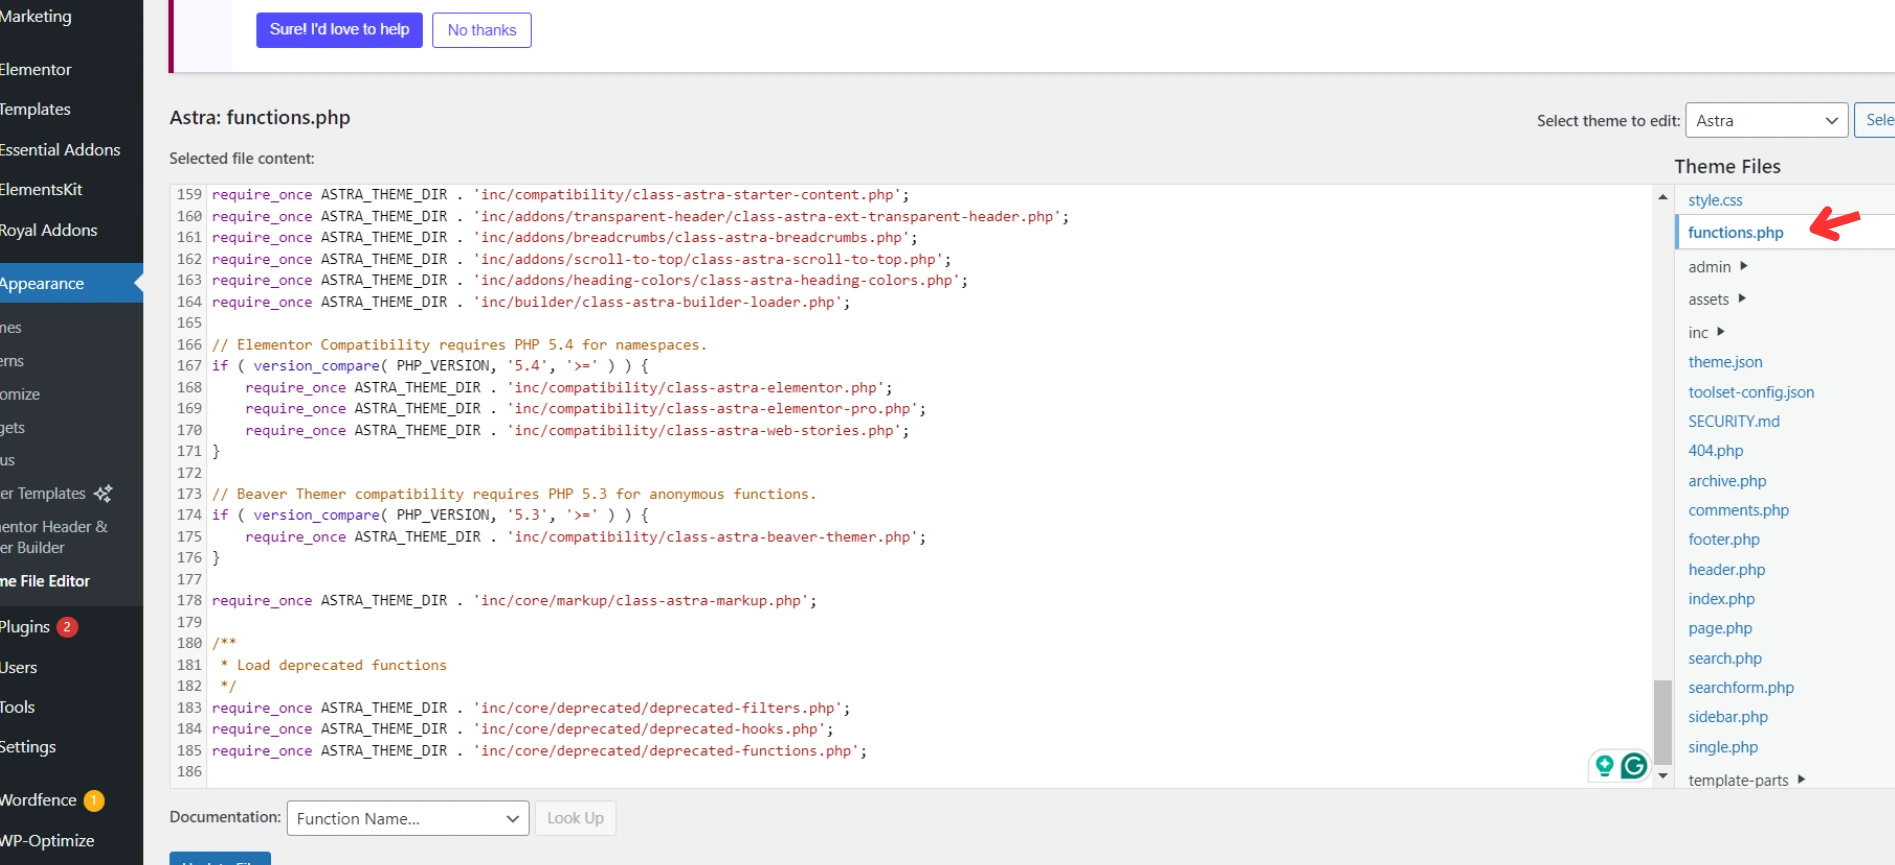Open toolset-config.json file
This screenshot has height=865, width=1895.
pyautogui.click(x=1751, y=392)
